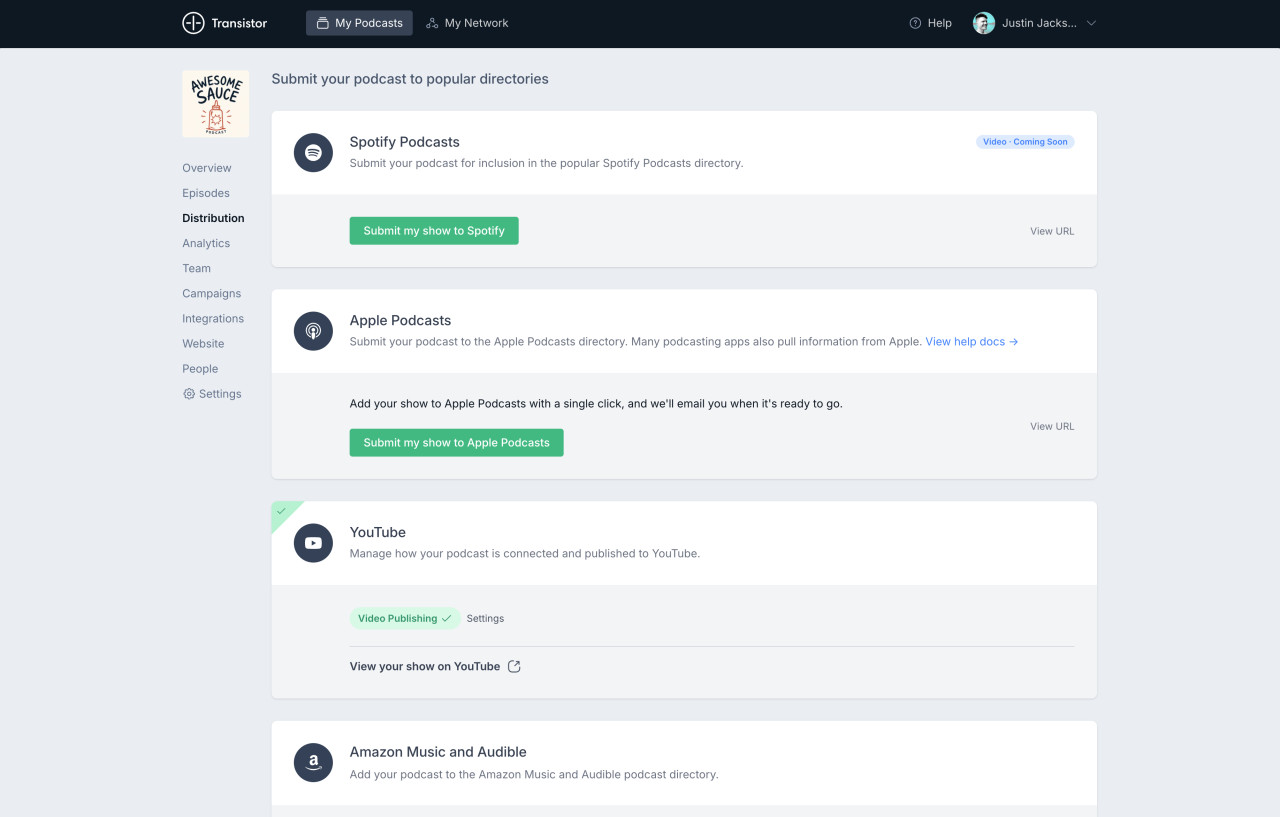This screenshot has height=817, width=1280.
Task: Click the Help question mark icon
Action: (x=915, y=23)
